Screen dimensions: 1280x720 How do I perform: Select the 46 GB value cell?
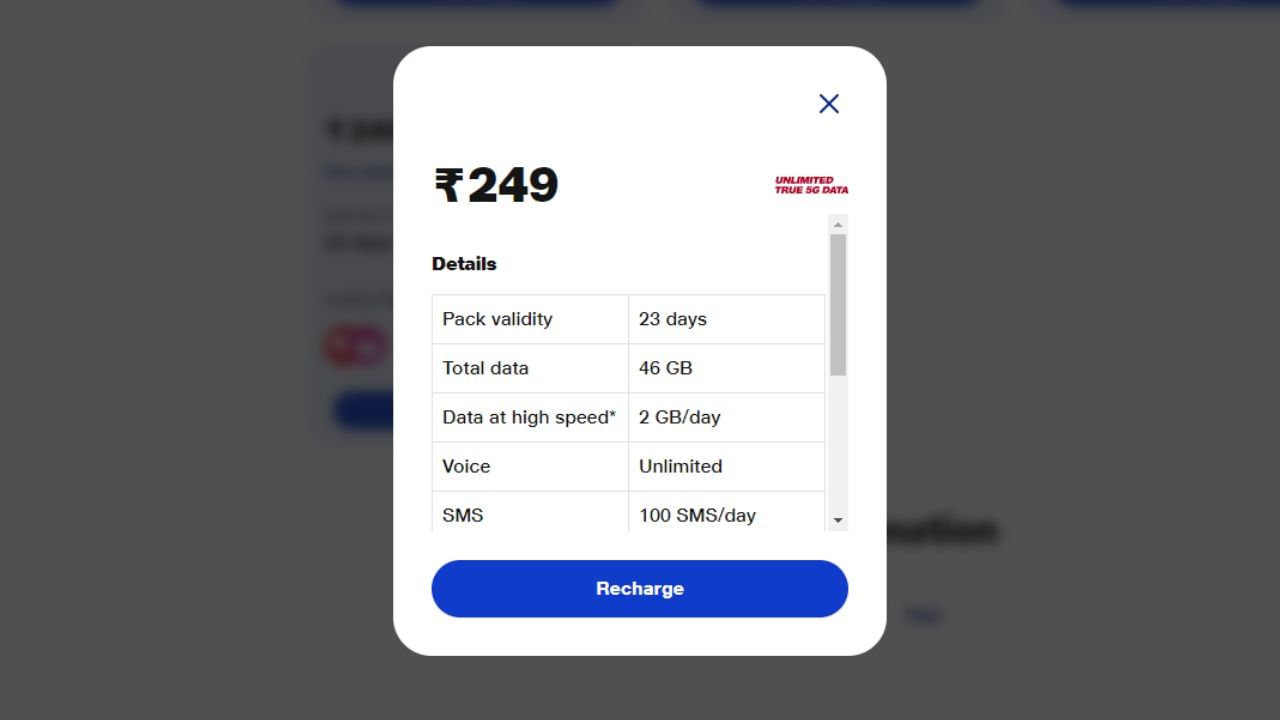click(x=727, y=368)
